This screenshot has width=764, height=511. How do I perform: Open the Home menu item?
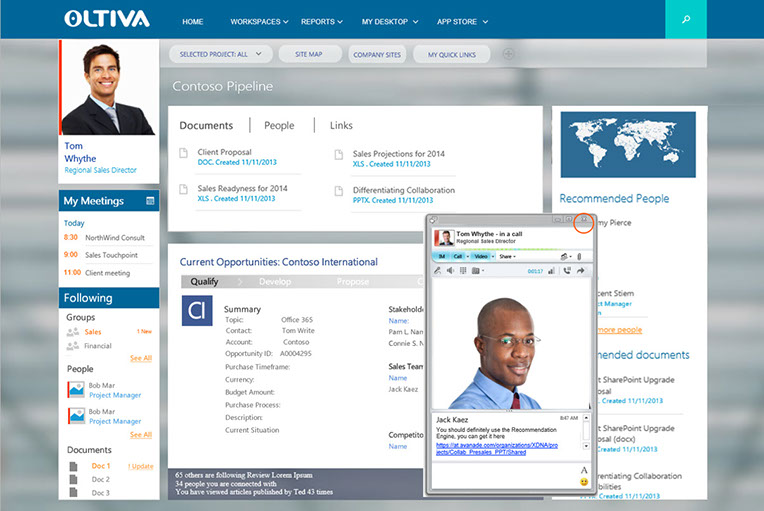coord(192,21)
